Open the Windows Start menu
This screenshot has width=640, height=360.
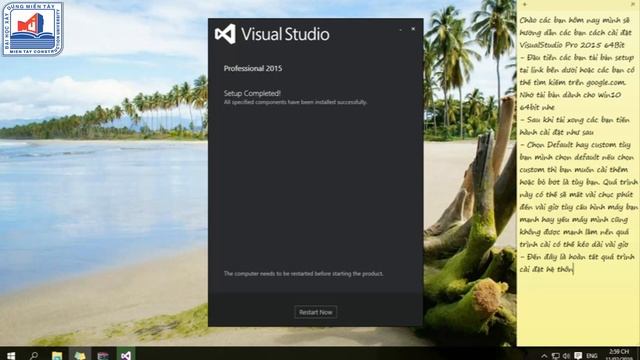coord(11,355)
